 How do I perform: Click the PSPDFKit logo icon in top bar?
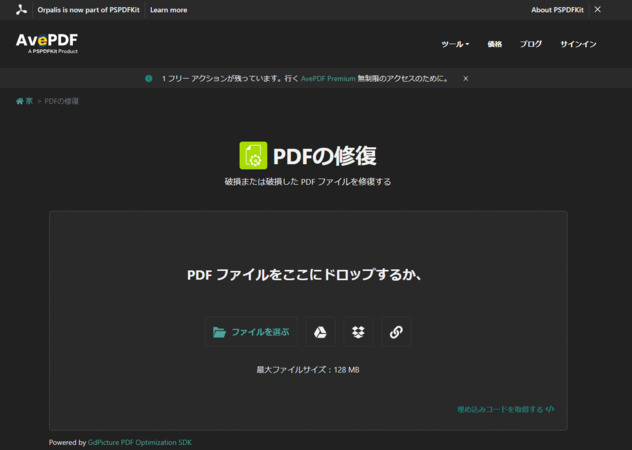pyautogui.click(x=21, y=9)
